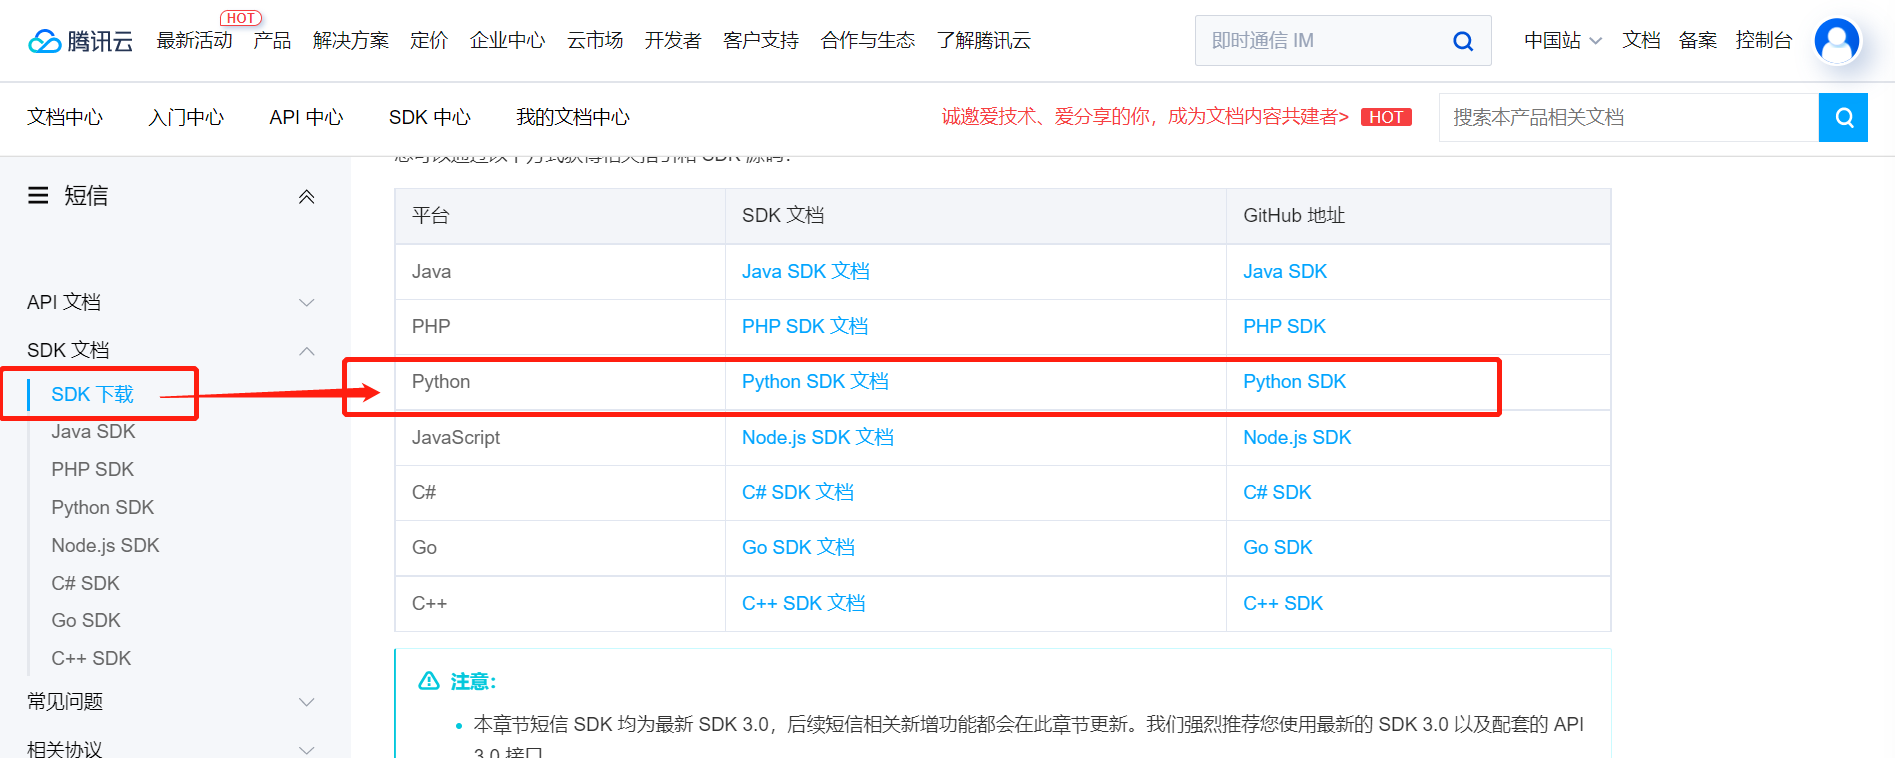This screenshot has width=1895, height=758.
Task: Open the 客户支持 menu
Action: click(x=761, y=40)
